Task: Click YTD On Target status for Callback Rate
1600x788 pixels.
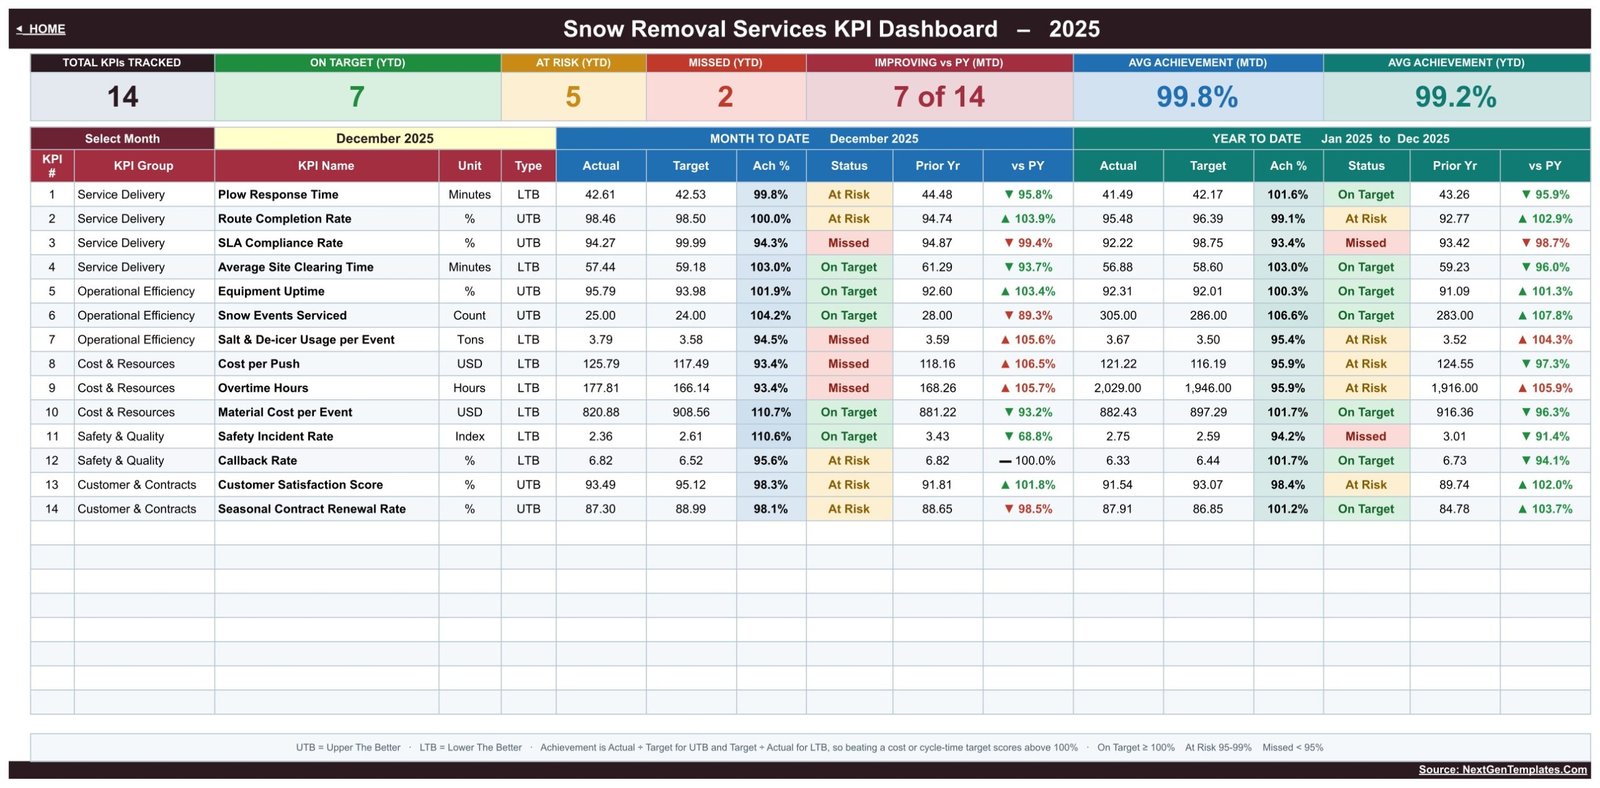Action: point(1366,461)
